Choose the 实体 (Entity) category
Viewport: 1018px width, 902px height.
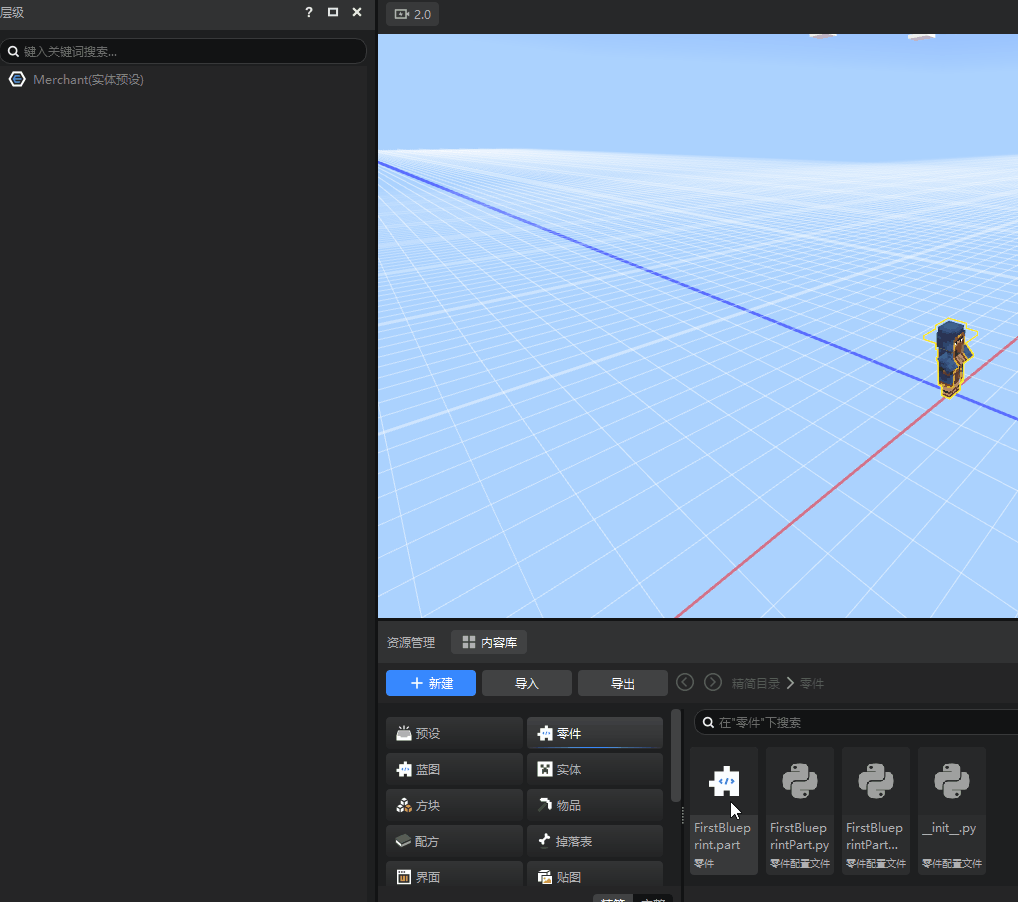click(x=594, y=769)
